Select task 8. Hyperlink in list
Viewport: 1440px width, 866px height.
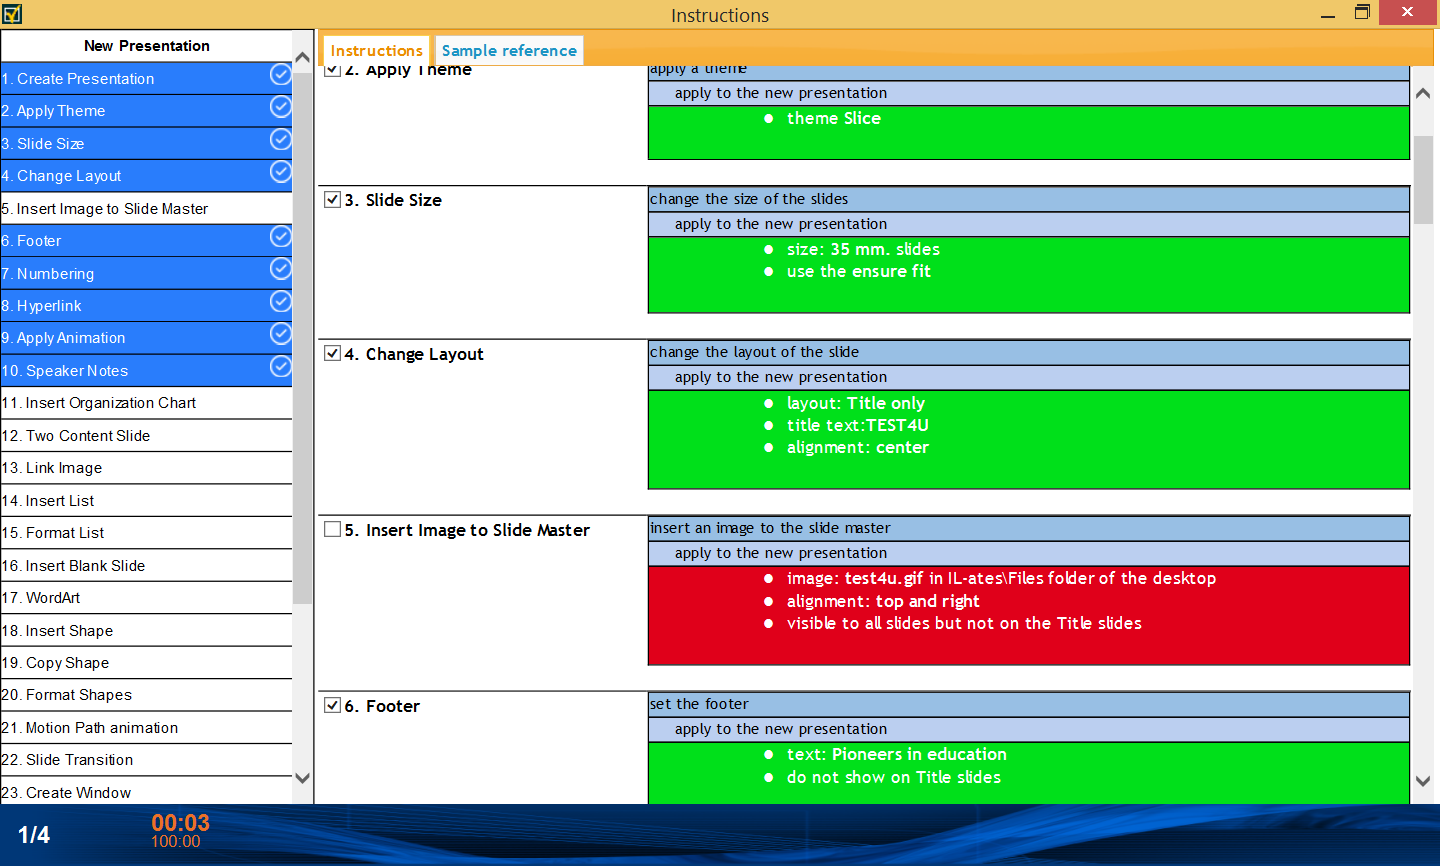click(x=146, y=305)
